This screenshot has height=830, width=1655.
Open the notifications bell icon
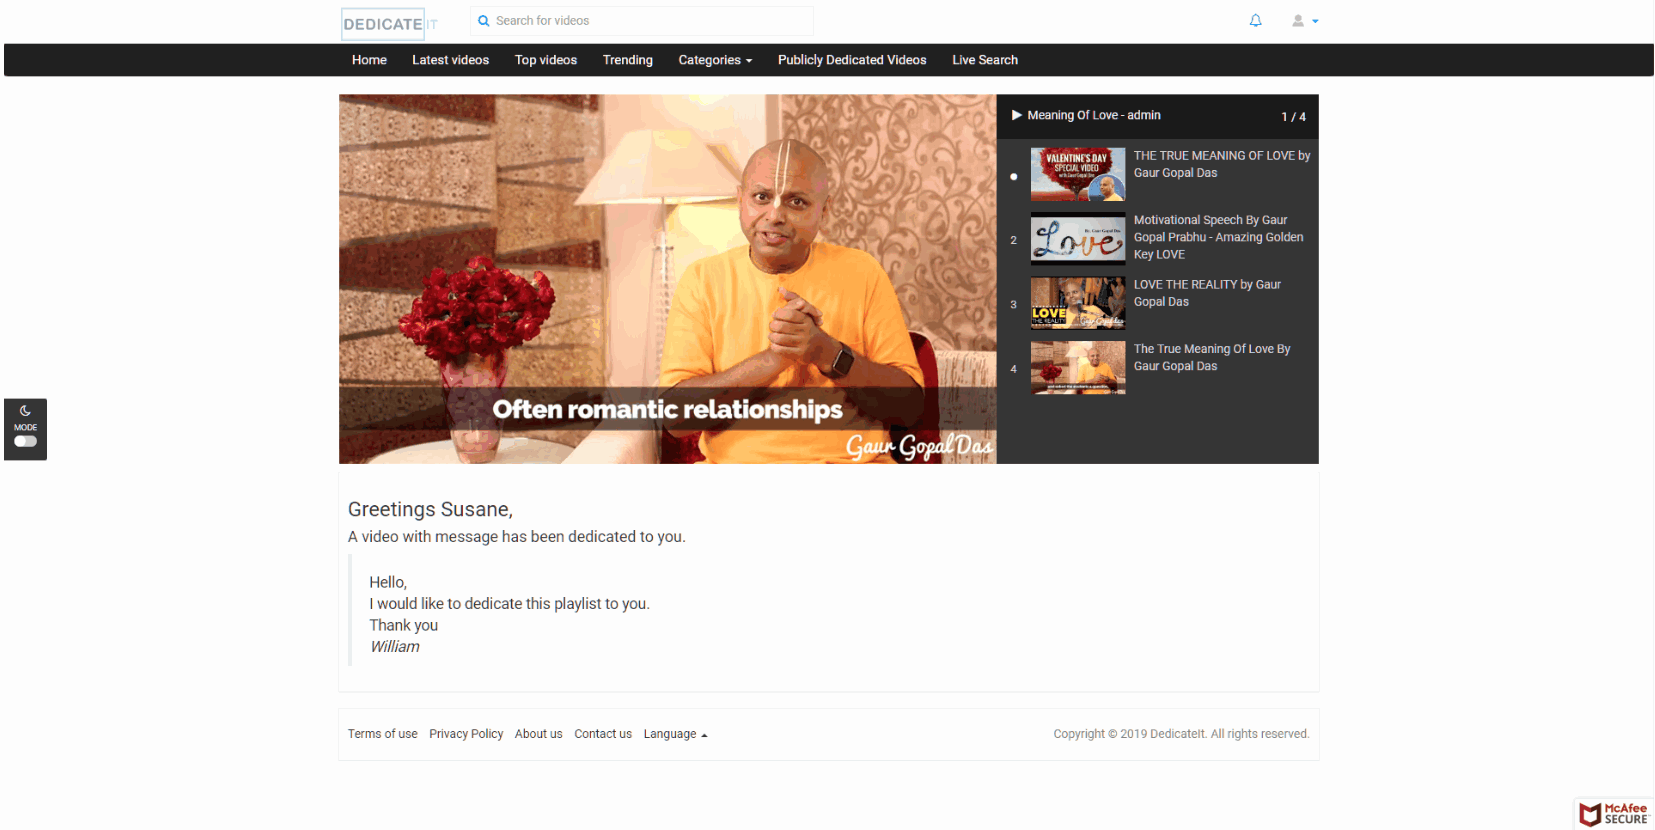pyautogui.click(x=1256, y=20)
